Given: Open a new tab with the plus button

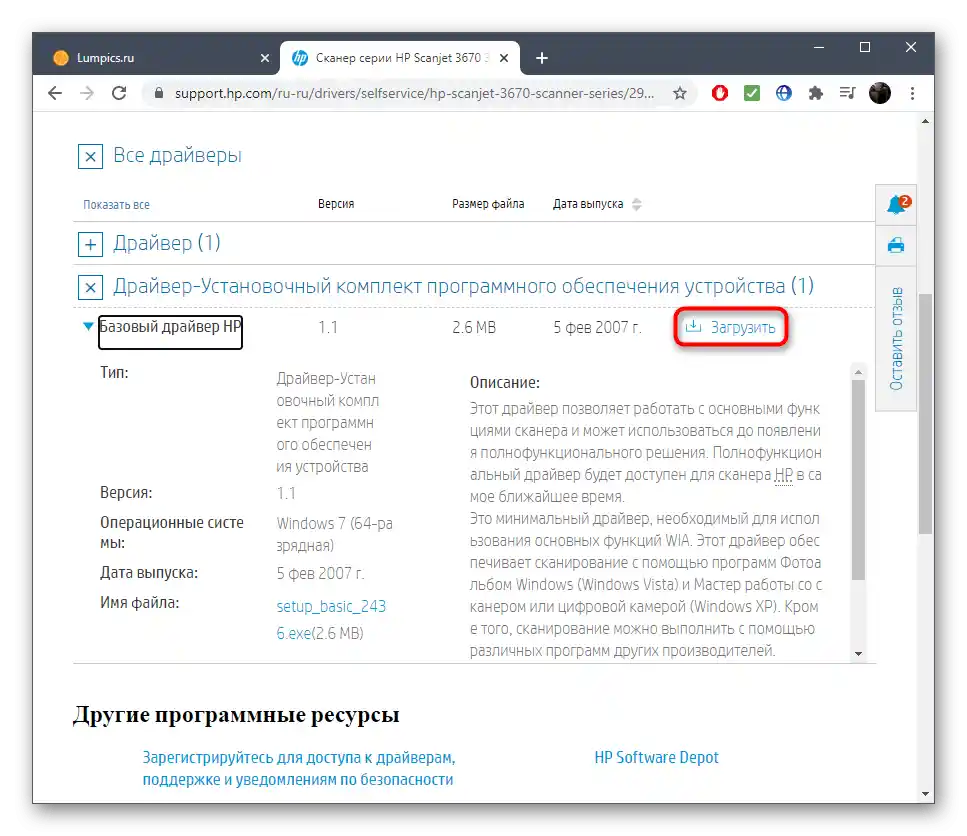Looking at the screenshot, I should pyautogui.click(x=541, y=58).
